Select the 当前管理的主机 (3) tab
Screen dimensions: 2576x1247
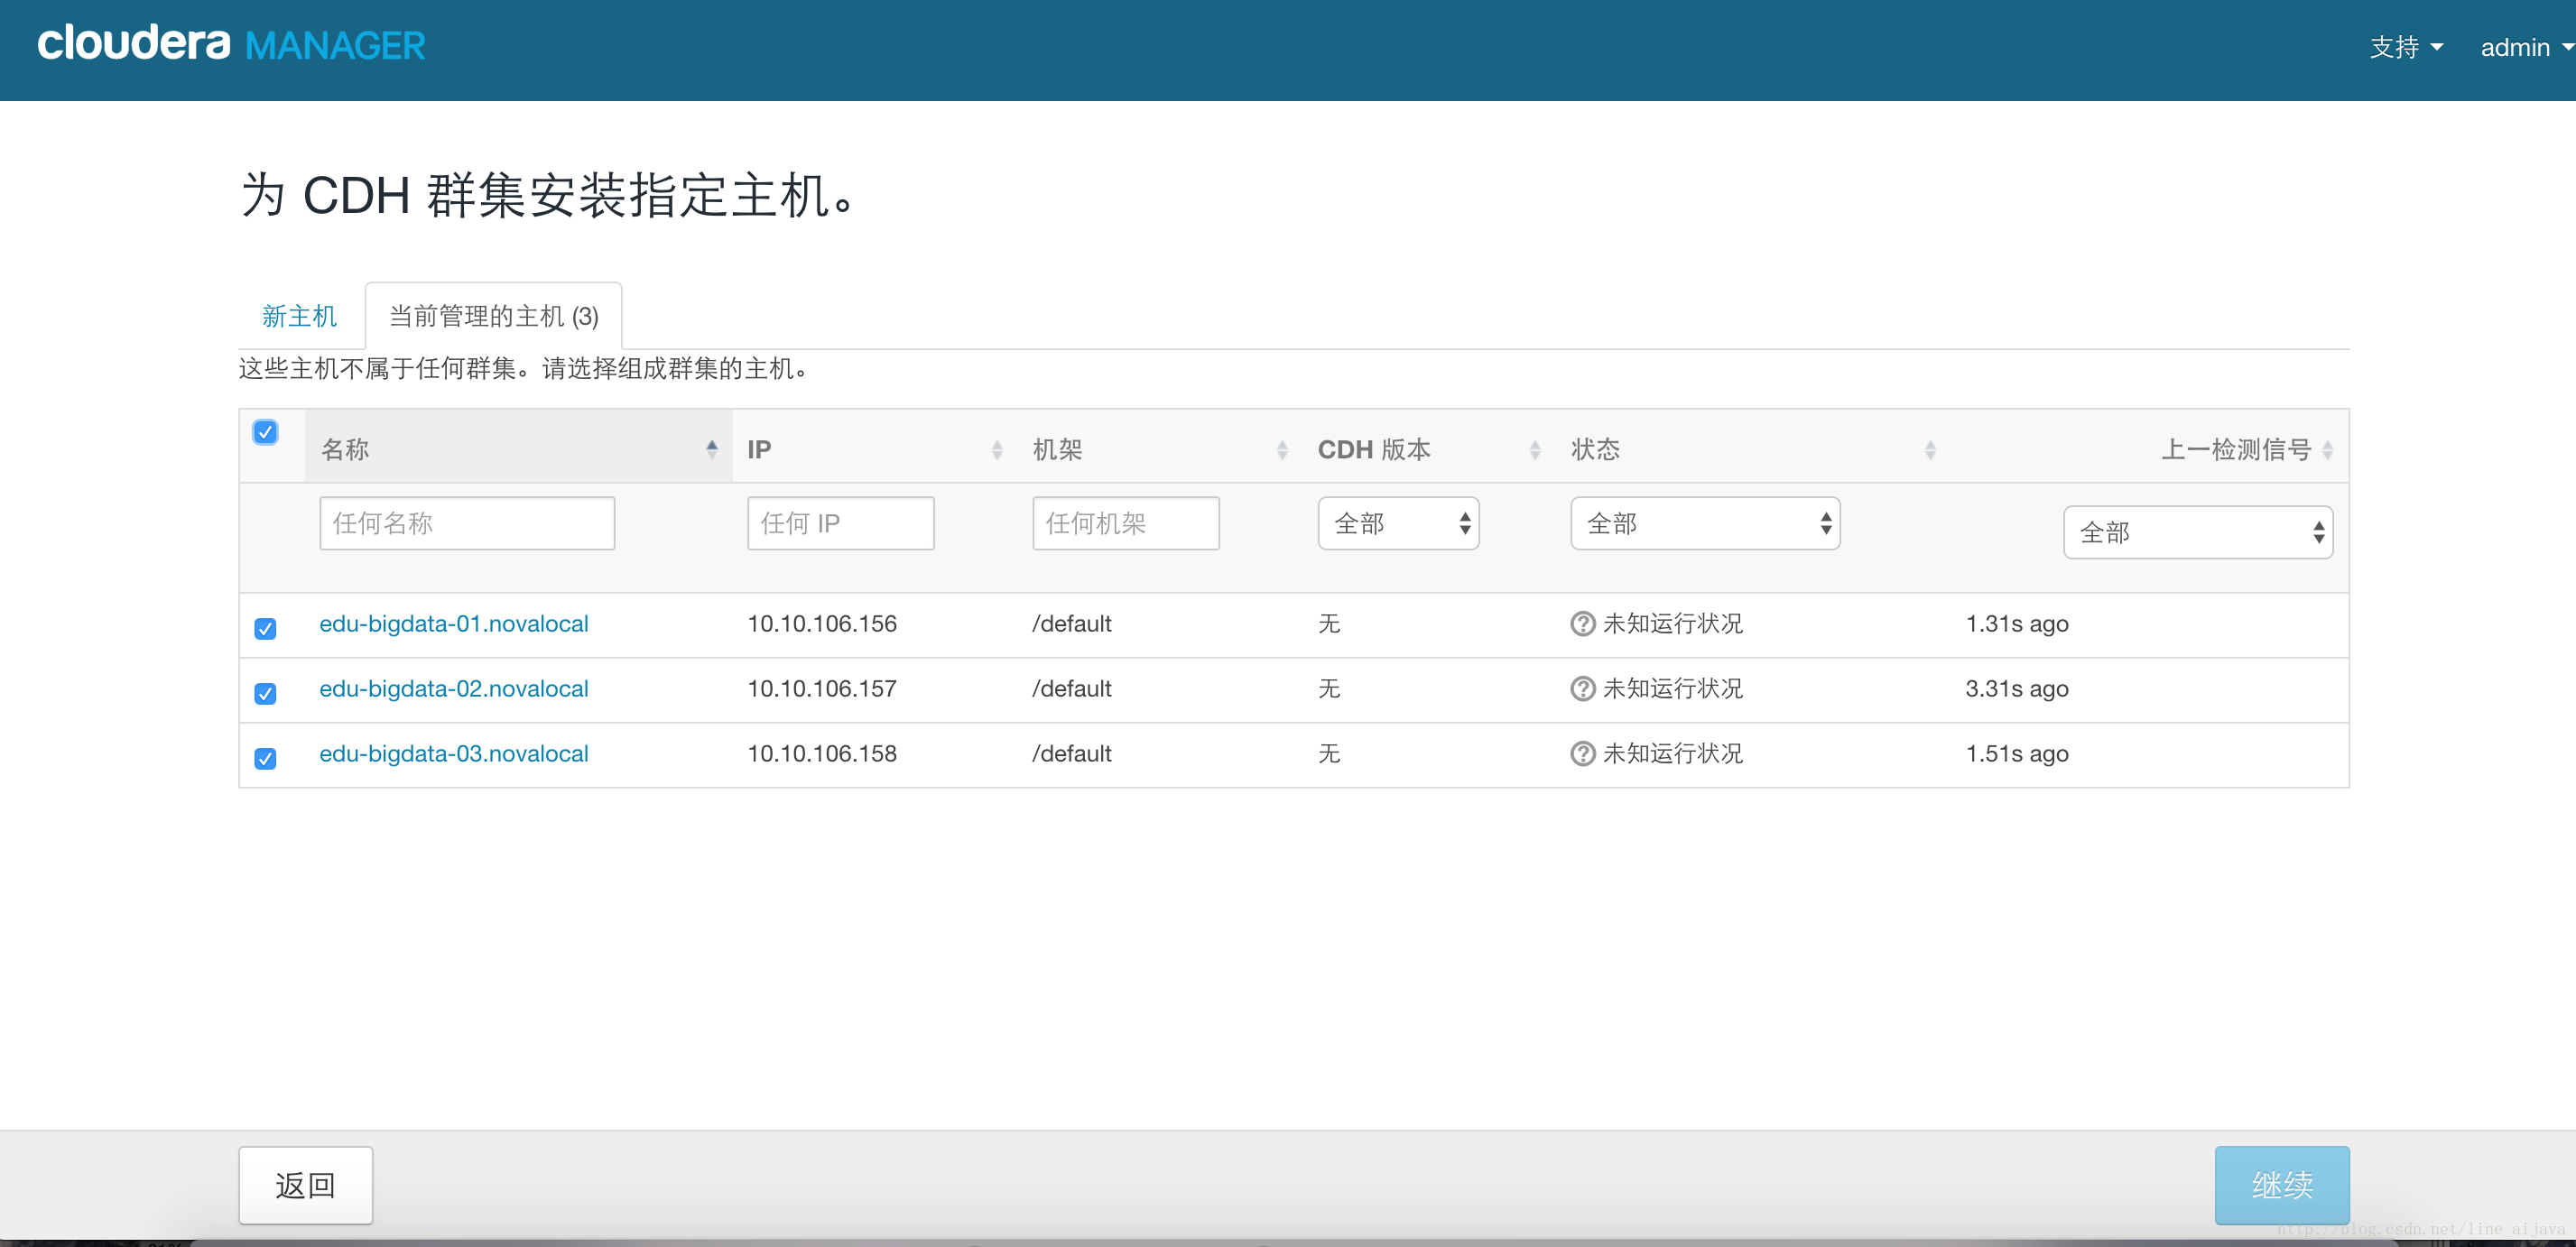493,316
